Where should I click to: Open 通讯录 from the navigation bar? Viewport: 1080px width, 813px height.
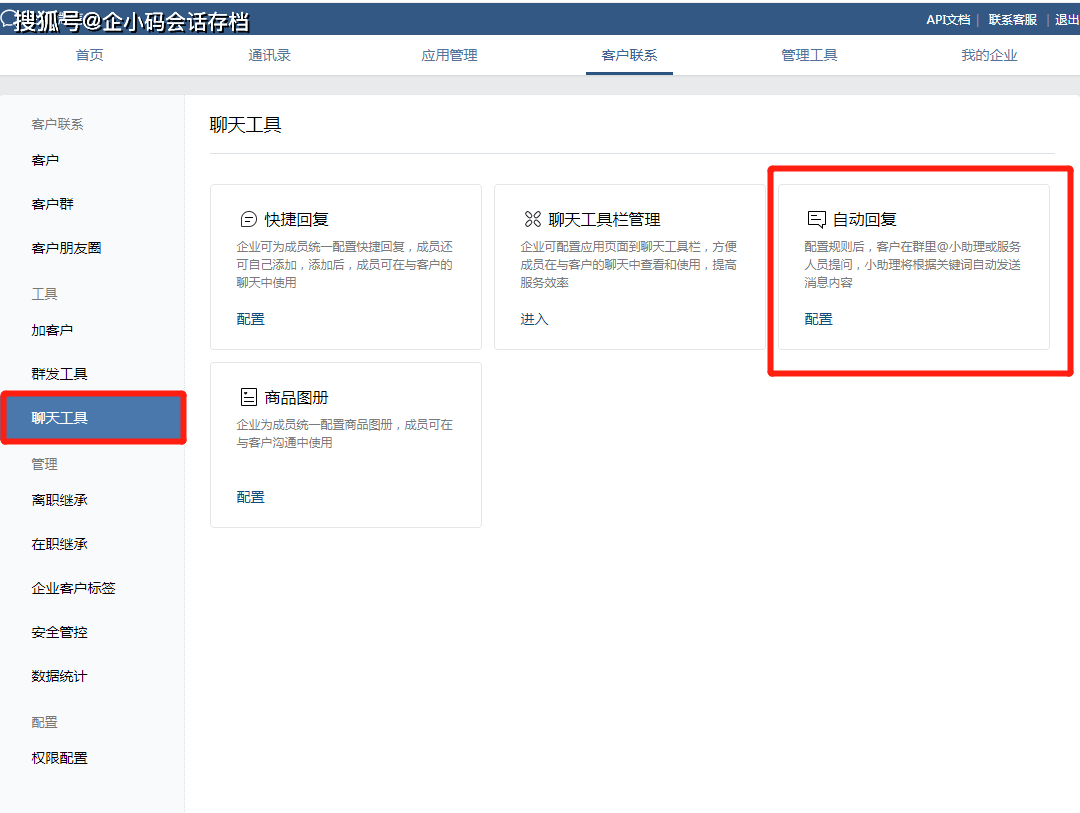pyautogui.click(x=269, y=55)
